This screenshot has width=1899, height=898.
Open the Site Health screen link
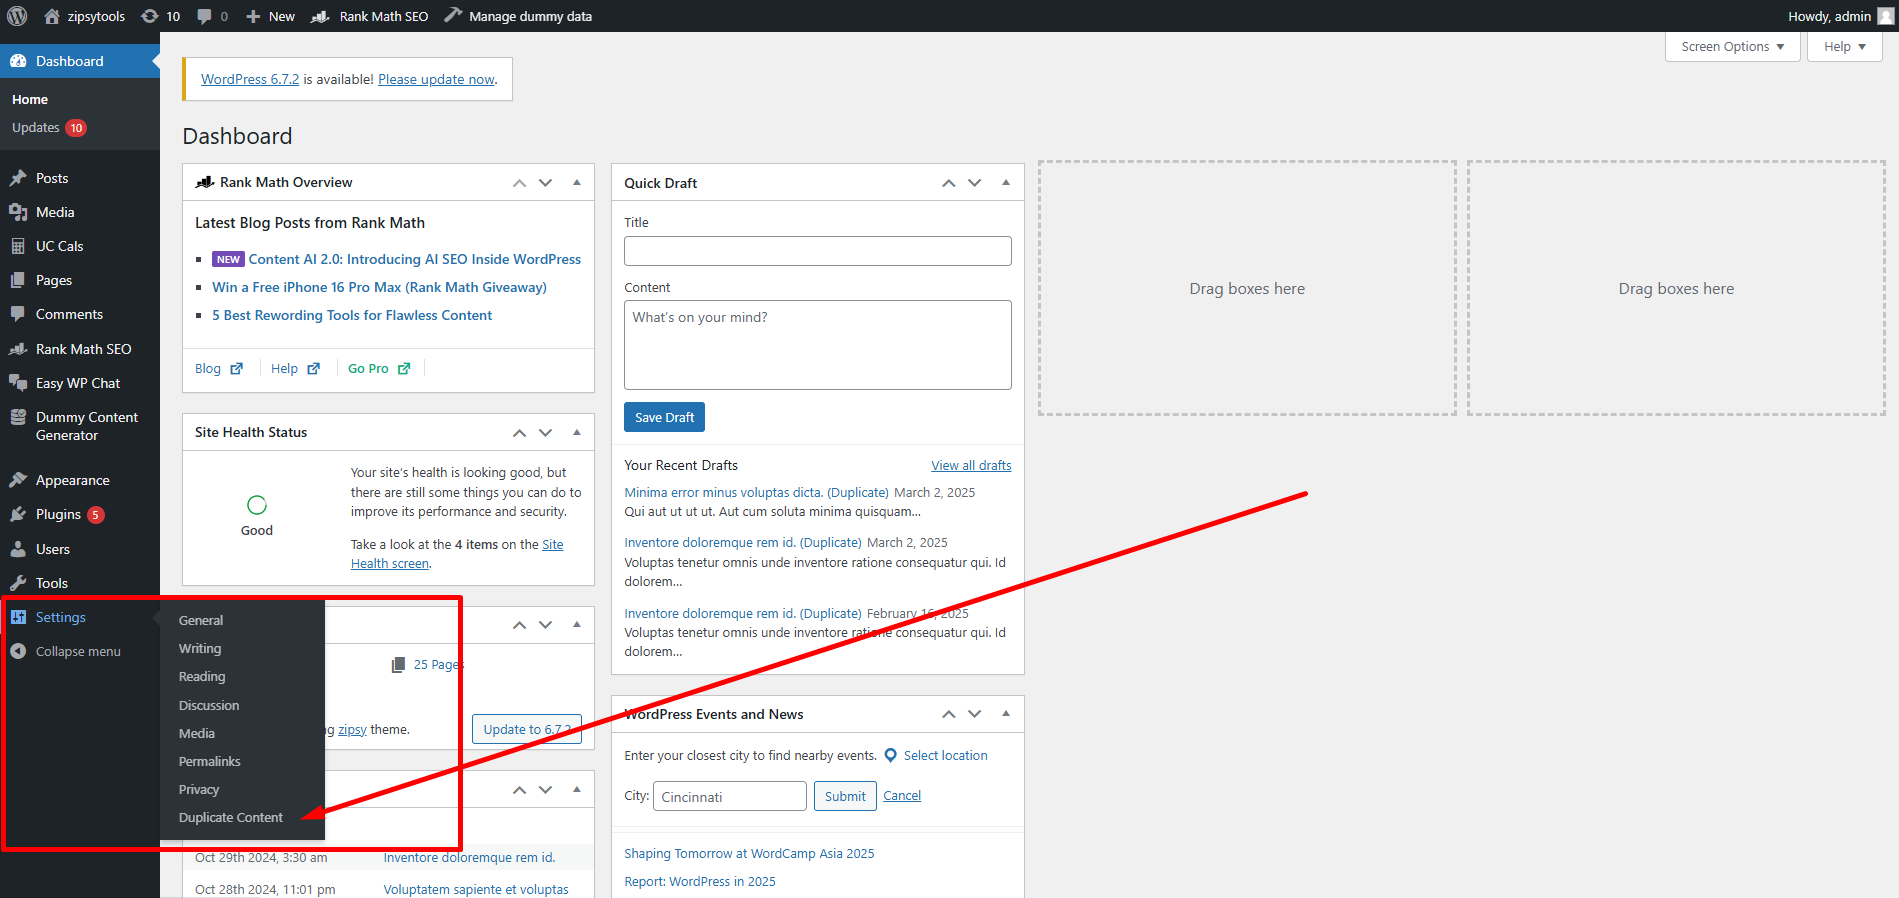pos(457,554)
